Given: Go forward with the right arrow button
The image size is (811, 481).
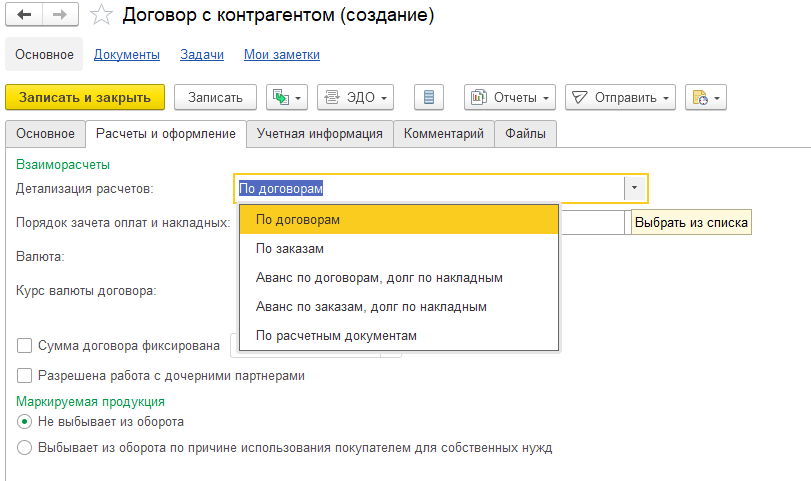Looking at the screenshot, I should click(60, 14).
